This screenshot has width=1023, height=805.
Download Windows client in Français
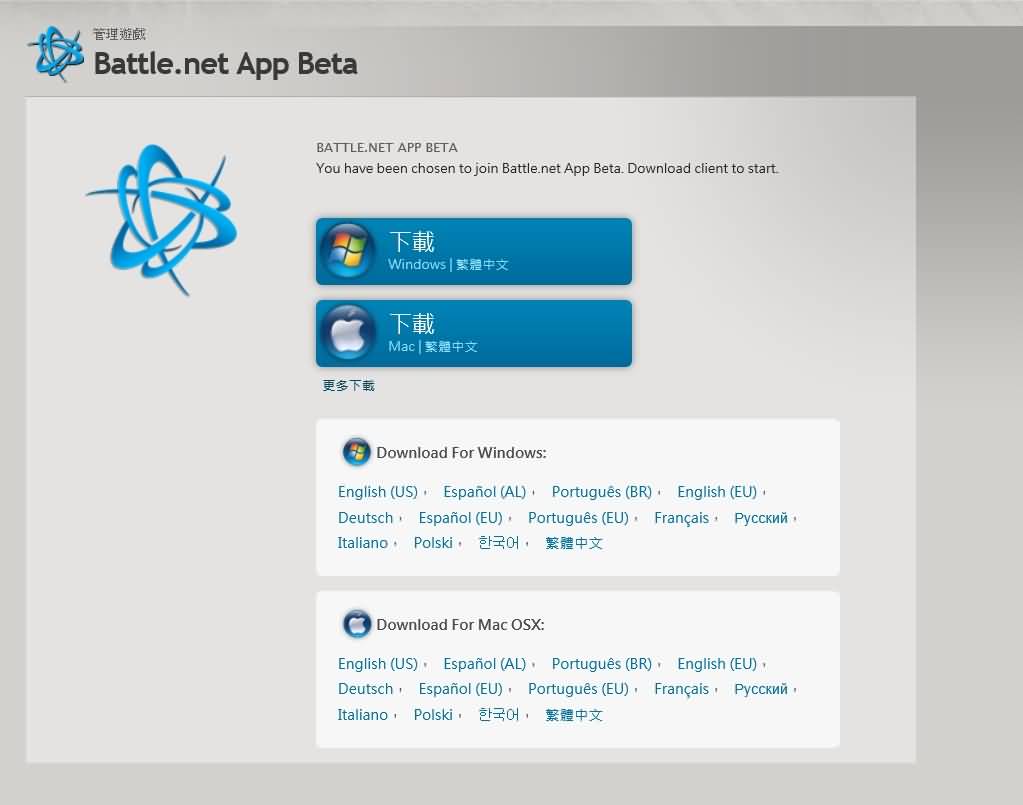coord(681,518)
